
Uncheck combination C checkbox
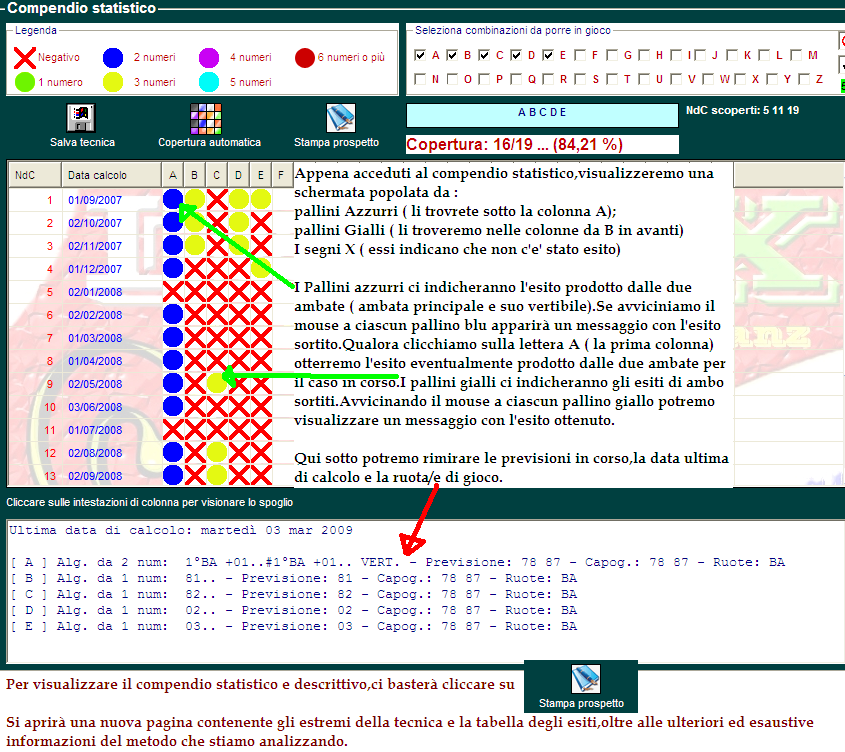point(484,55)
